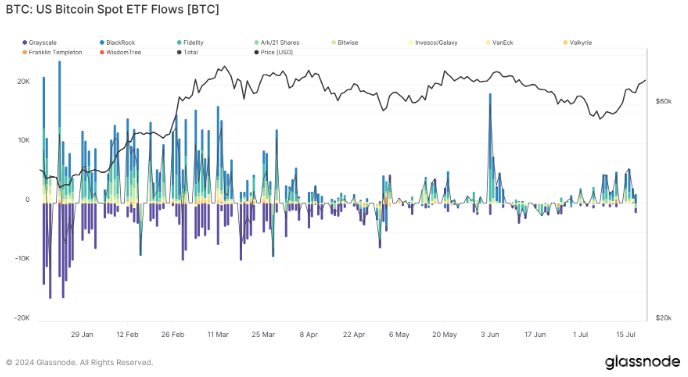Image resolution: width=688 pixels, height=377 pixels.
Task: Hide the Fidelity series in legend
Action: [x=190, y=43]
